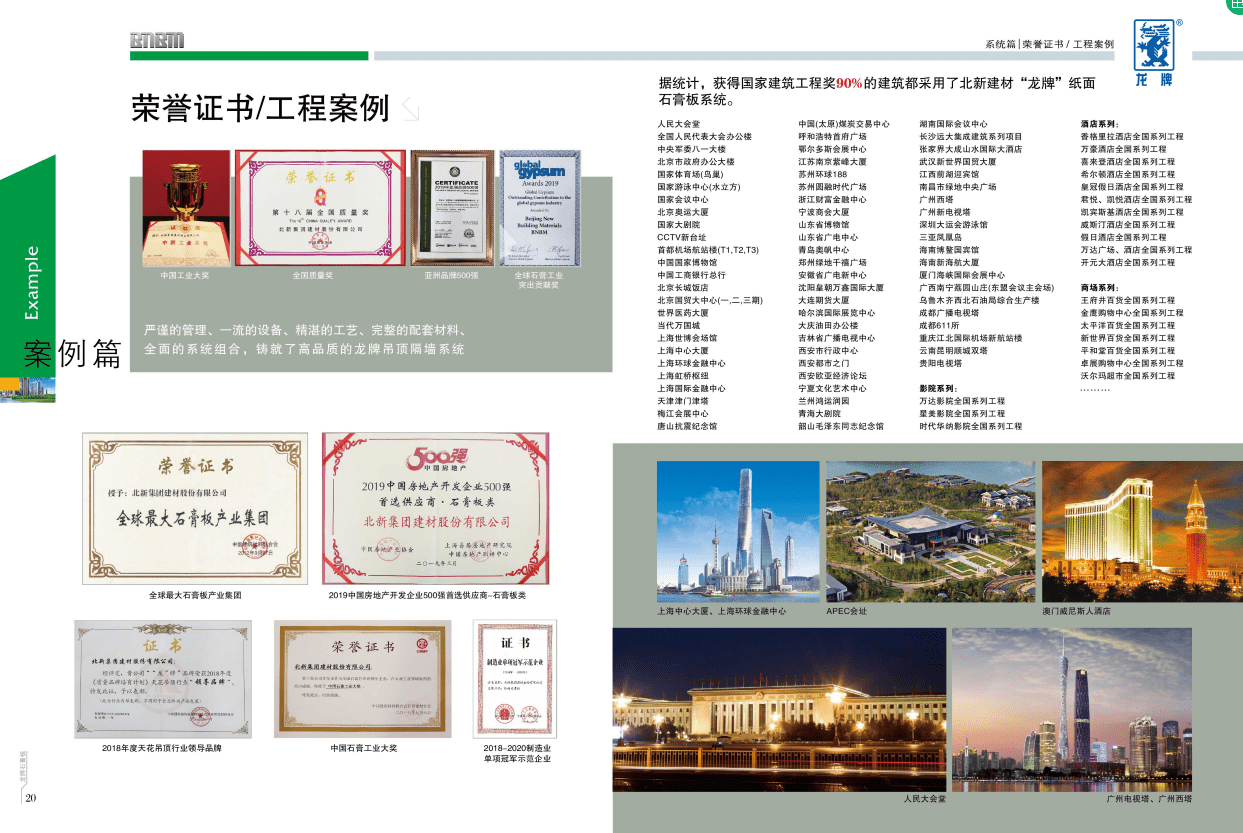1243x833 pixels.
Task: Click the caption 上海中心大厦、上海环球金融中心
Action: [721, 610]
